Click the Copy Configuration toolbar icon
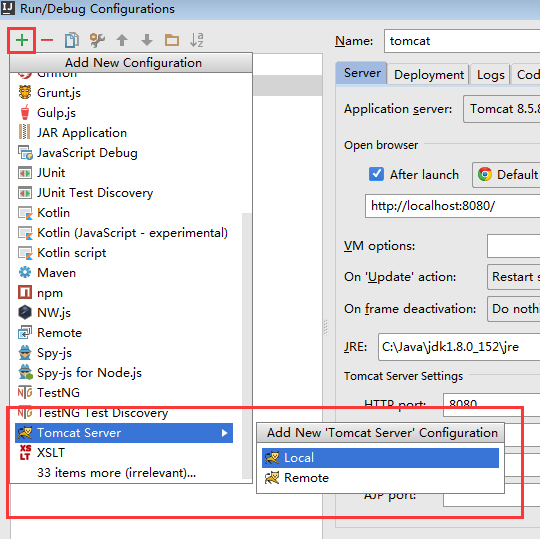This screenshot has height=539, width=540. pos(72,40)
